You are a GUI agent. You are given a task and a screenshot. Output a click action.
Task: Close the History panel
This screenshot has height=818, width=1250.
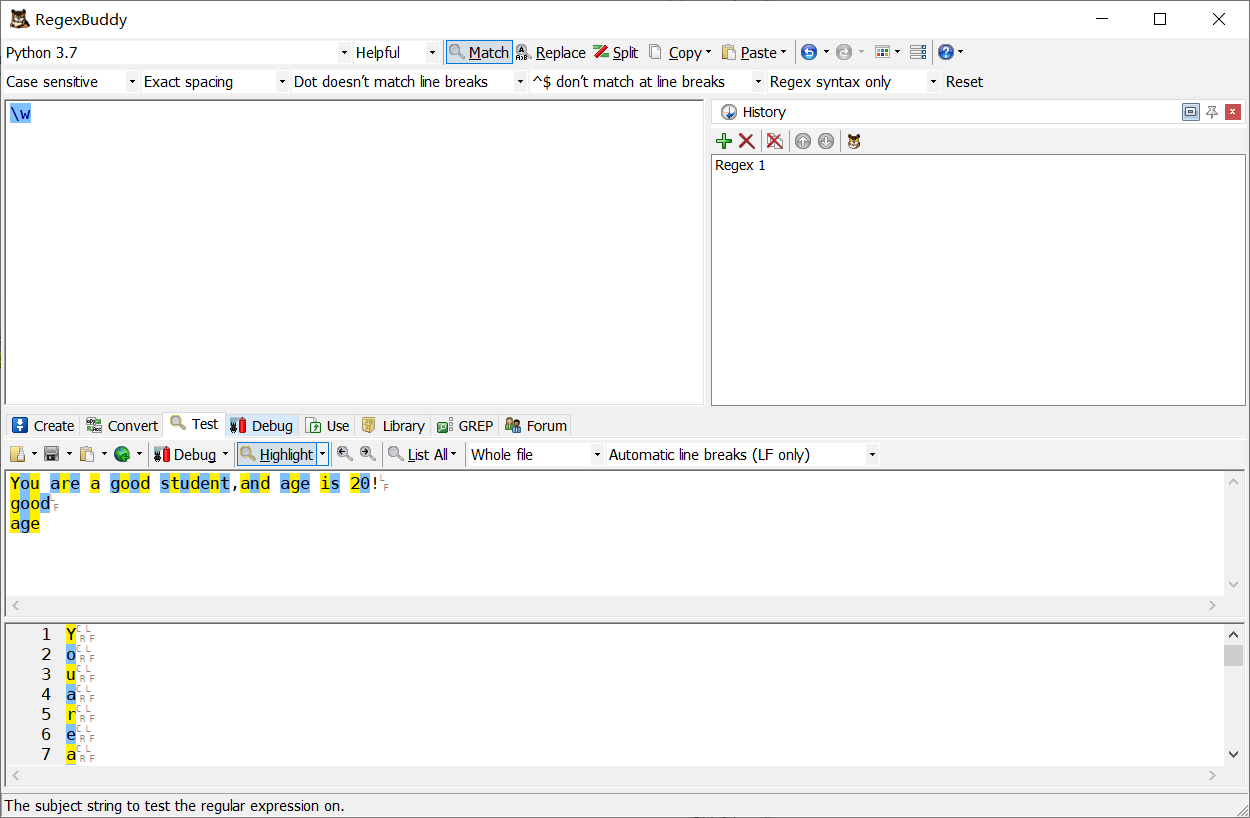click(x=1233, y=112)
